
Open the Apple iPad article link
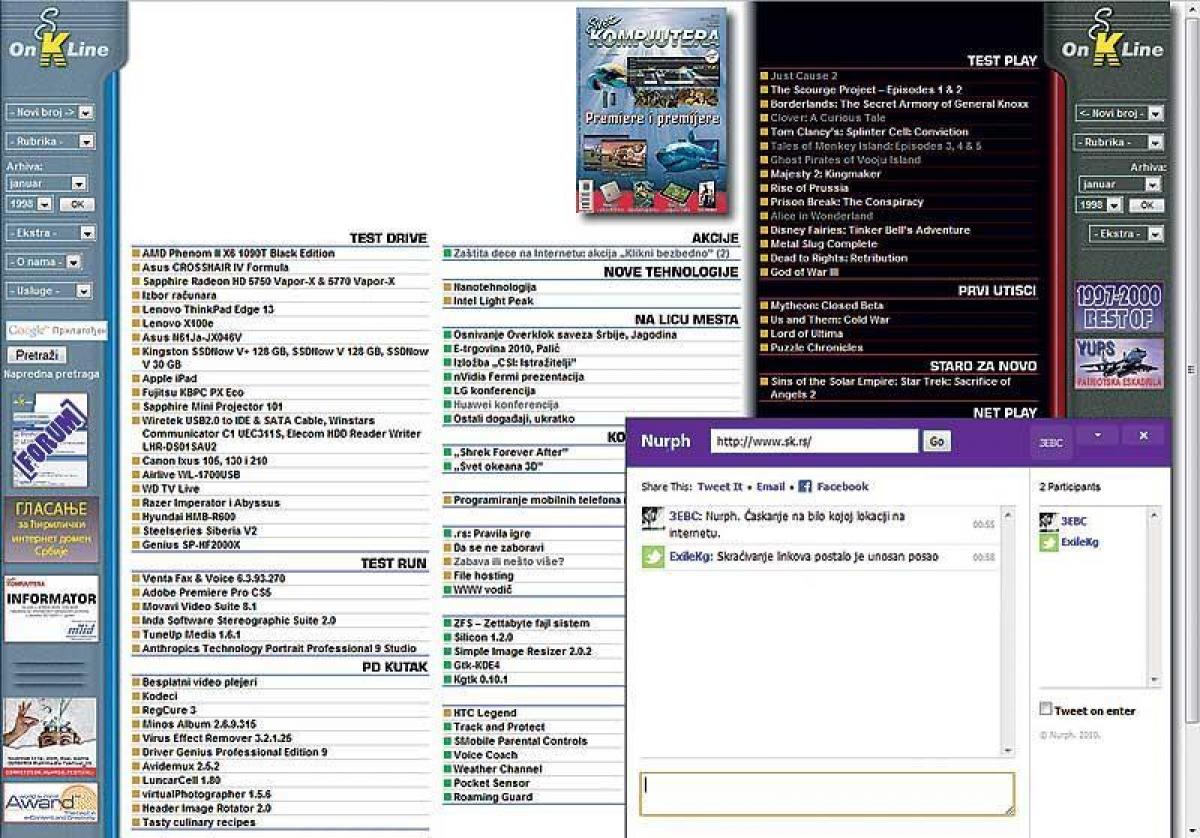click(x=169, y=380)
